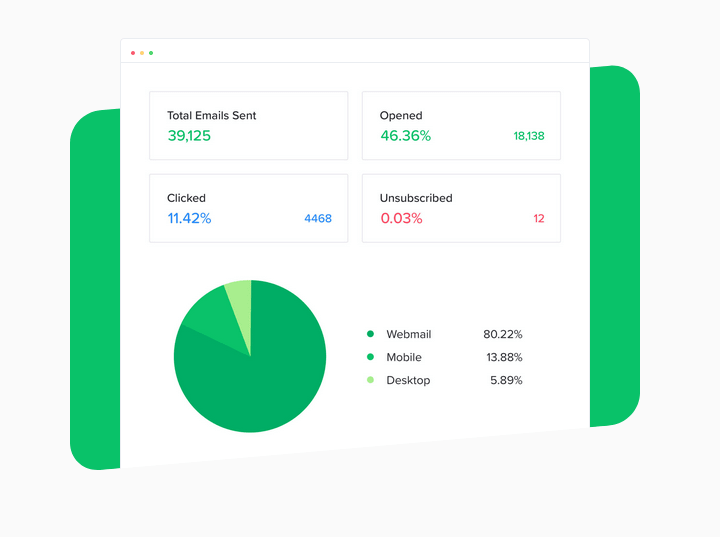Select the Webmail legend label

409,334
